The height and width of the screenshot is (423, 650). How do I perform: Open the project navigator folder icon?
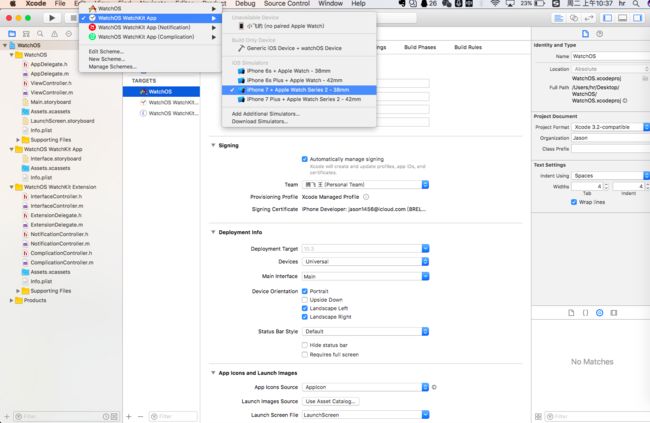[12, 34]
